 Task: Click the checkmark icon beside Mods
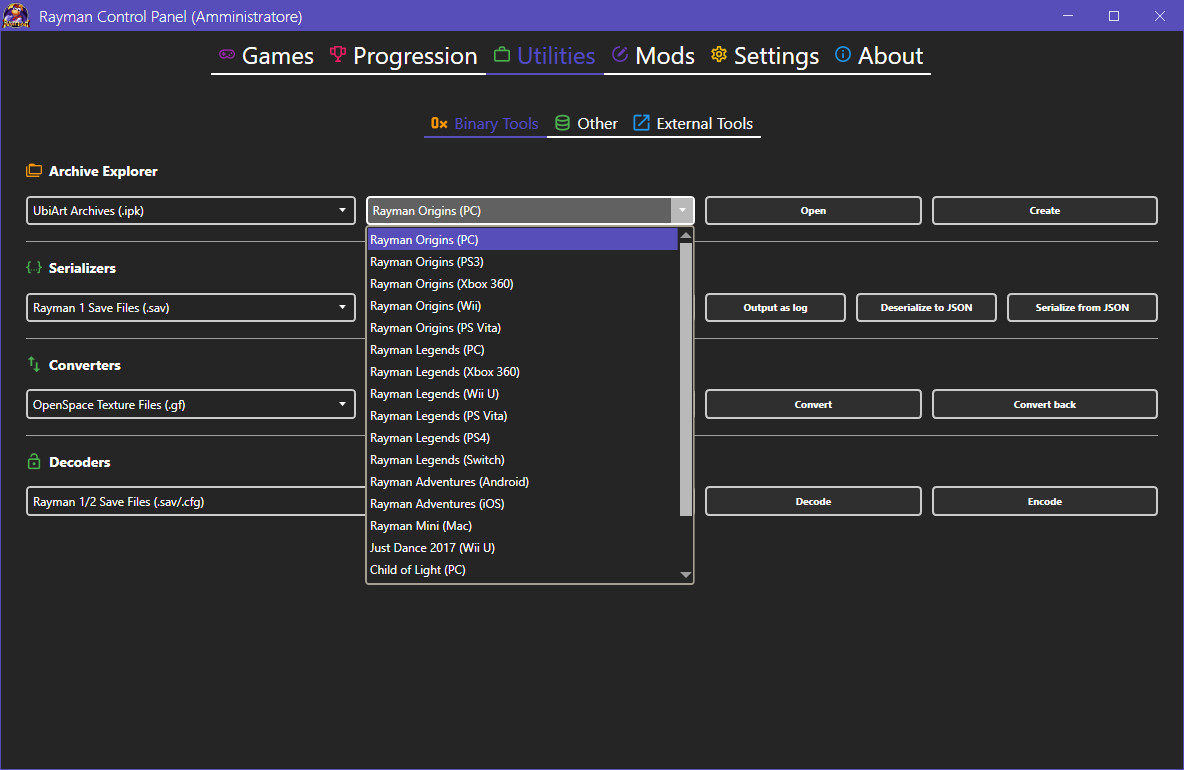coord(620,56)
